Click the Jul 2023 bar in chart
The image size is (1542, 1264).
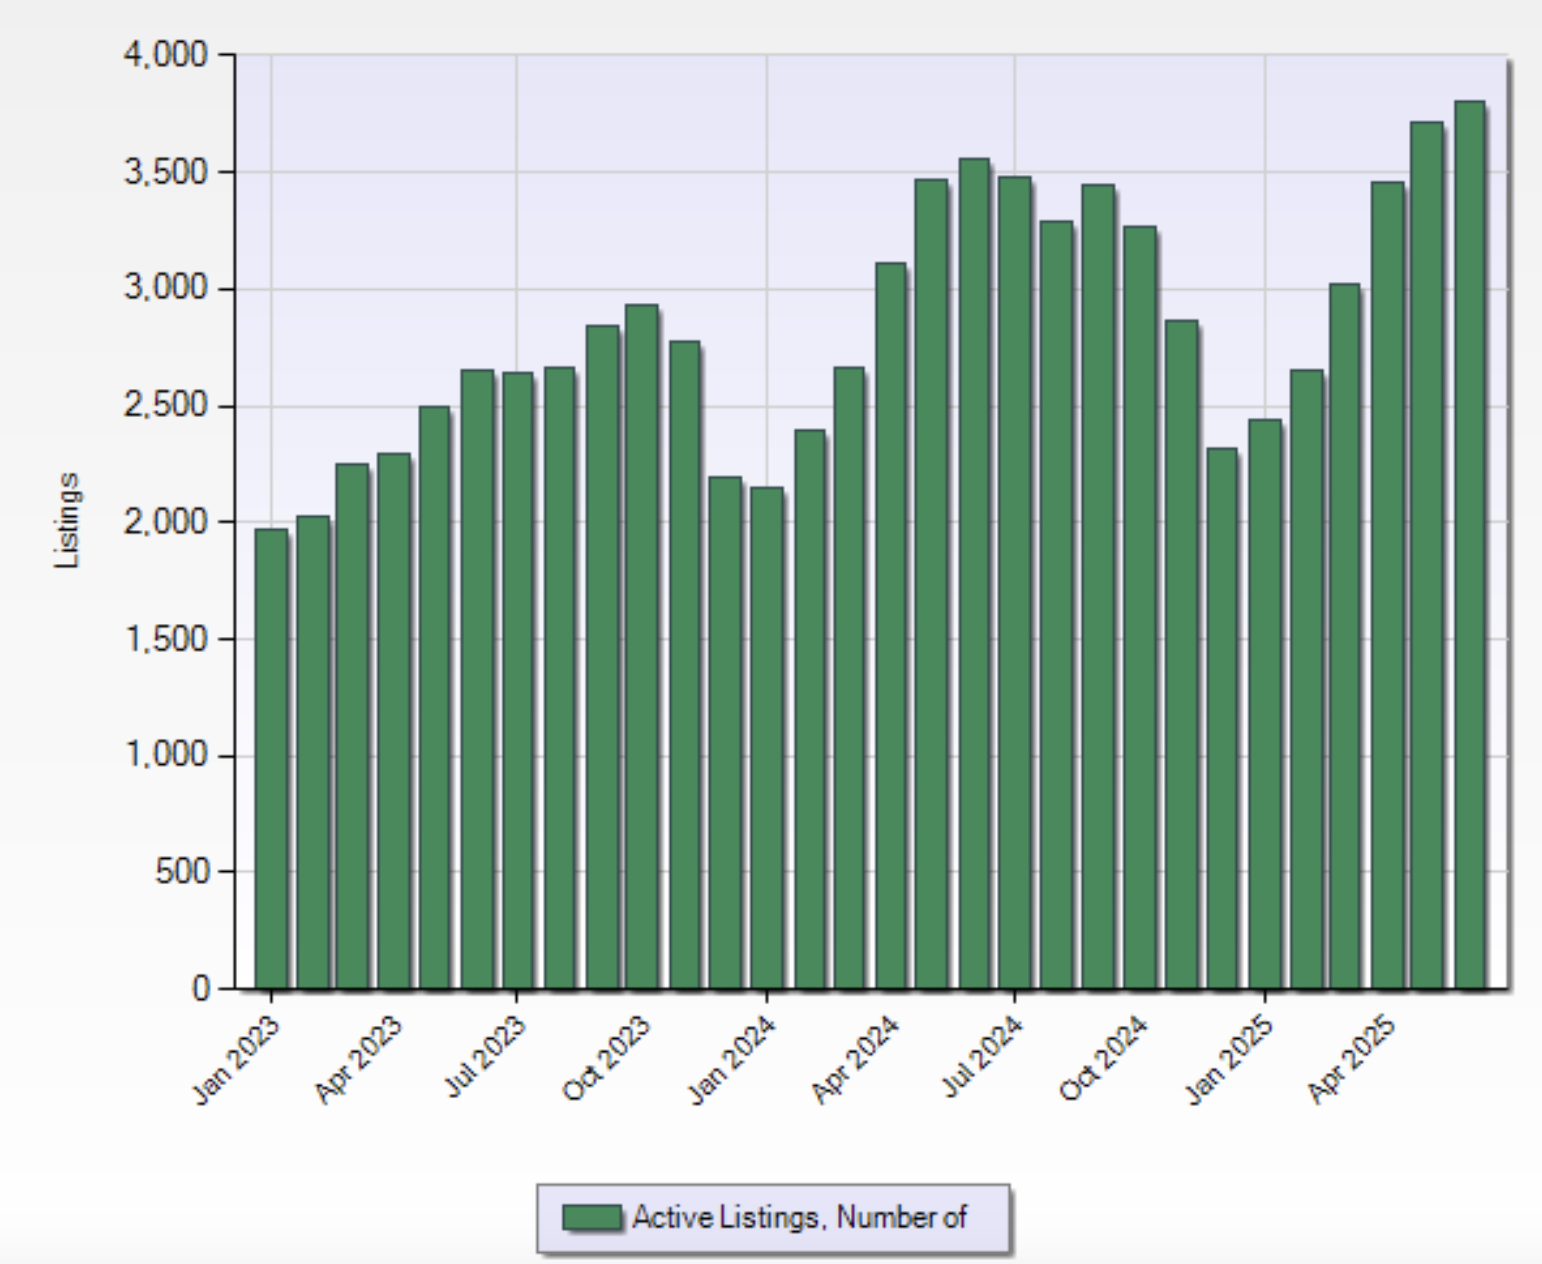tap(517, 680)
